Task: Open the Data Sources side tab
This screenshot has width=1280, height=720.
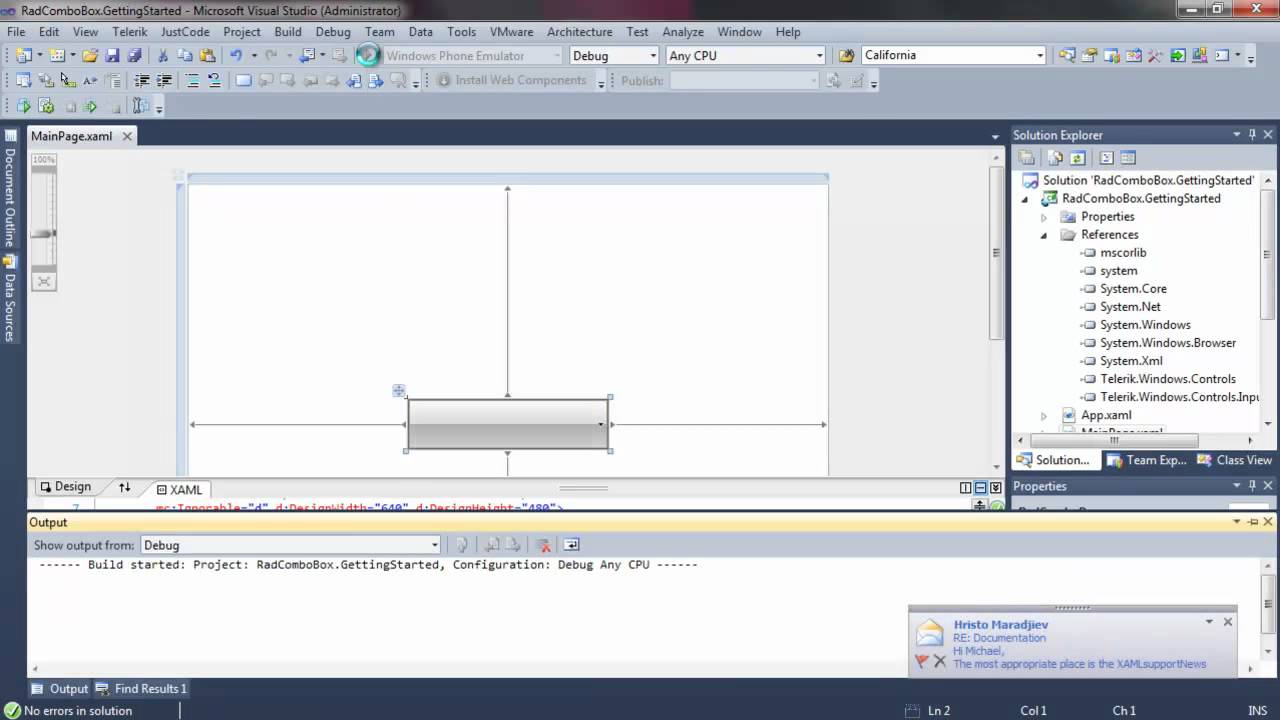Action: coord(9,297)
